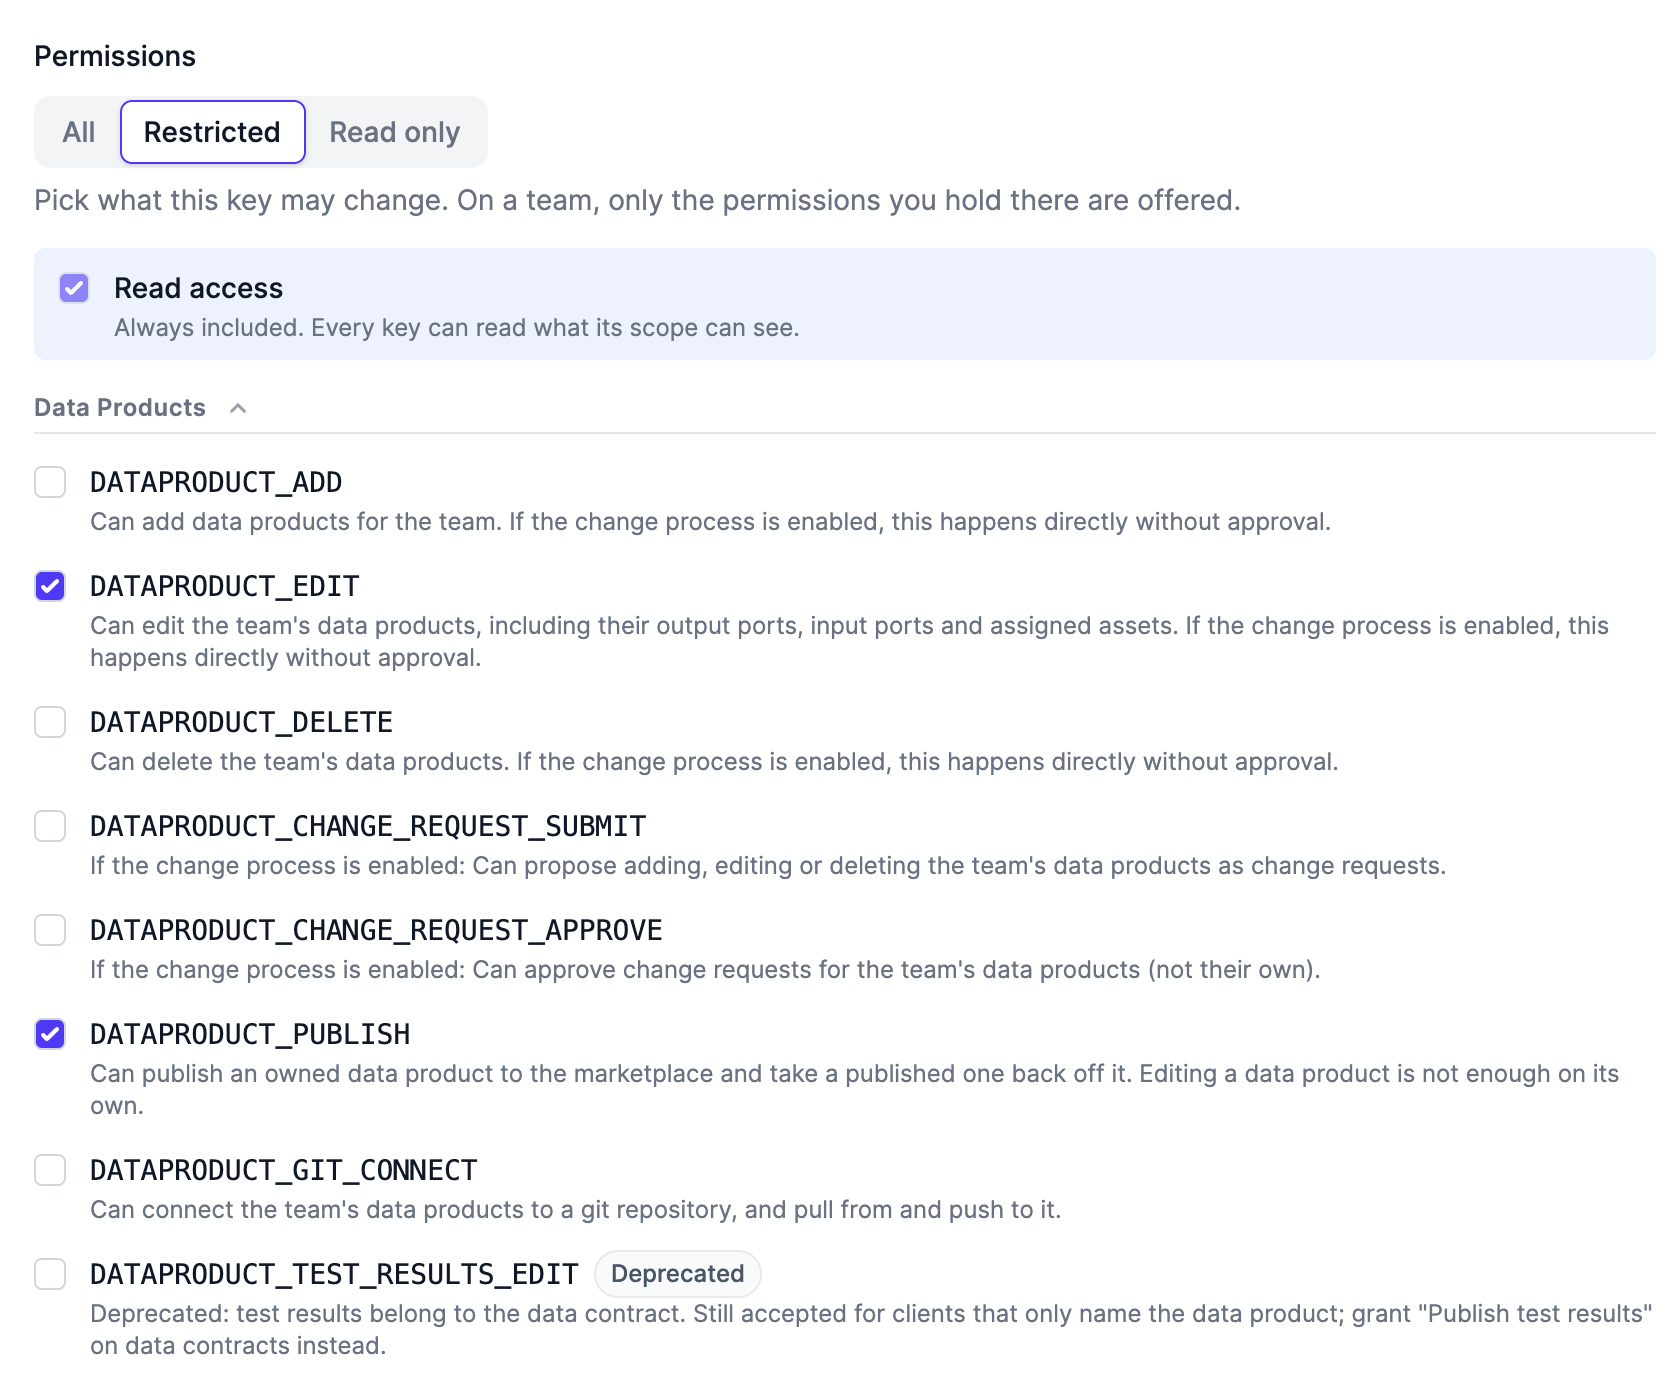Click the DATAPRODUCT_CHANGE_REQUEST_SUBMIT label
This screenshot has height=1400, width=1680.
tap(368, 826)
